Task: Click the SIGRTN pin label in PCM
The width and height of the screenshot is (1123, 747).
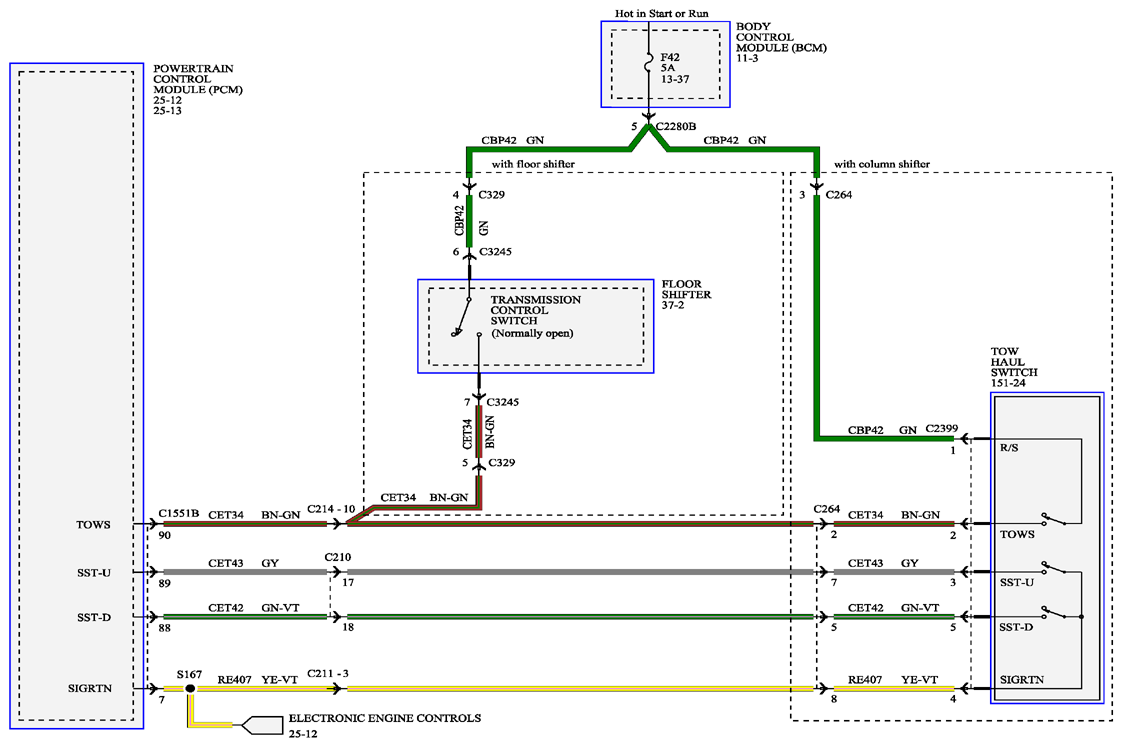Action: coord(90,688)
